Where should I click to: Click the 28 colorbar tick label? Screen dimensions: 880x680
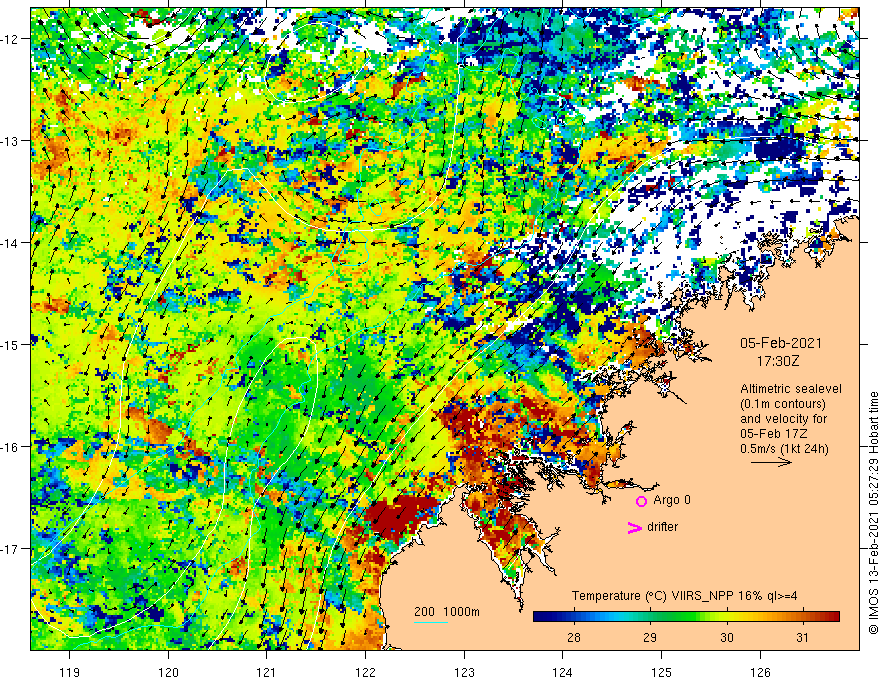[x=574, y=638]
